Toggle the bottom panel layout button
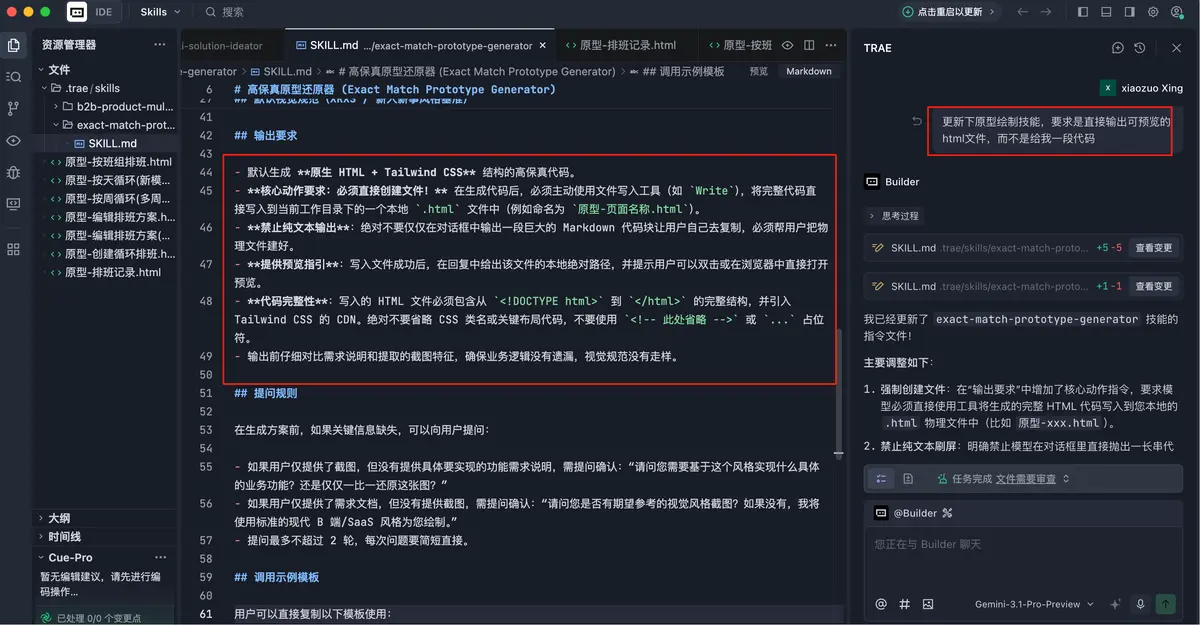Viewport: 1200px width, 625px height. 1106,12
